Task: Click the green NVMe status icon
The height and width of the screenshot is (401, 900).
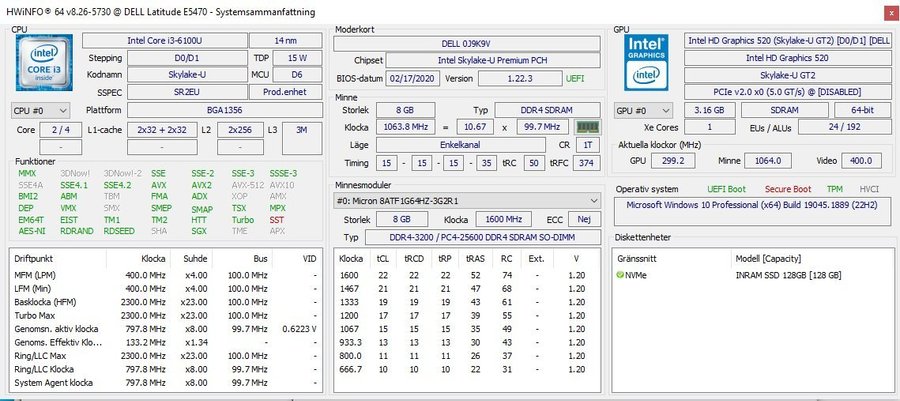Action: [620, 275]
